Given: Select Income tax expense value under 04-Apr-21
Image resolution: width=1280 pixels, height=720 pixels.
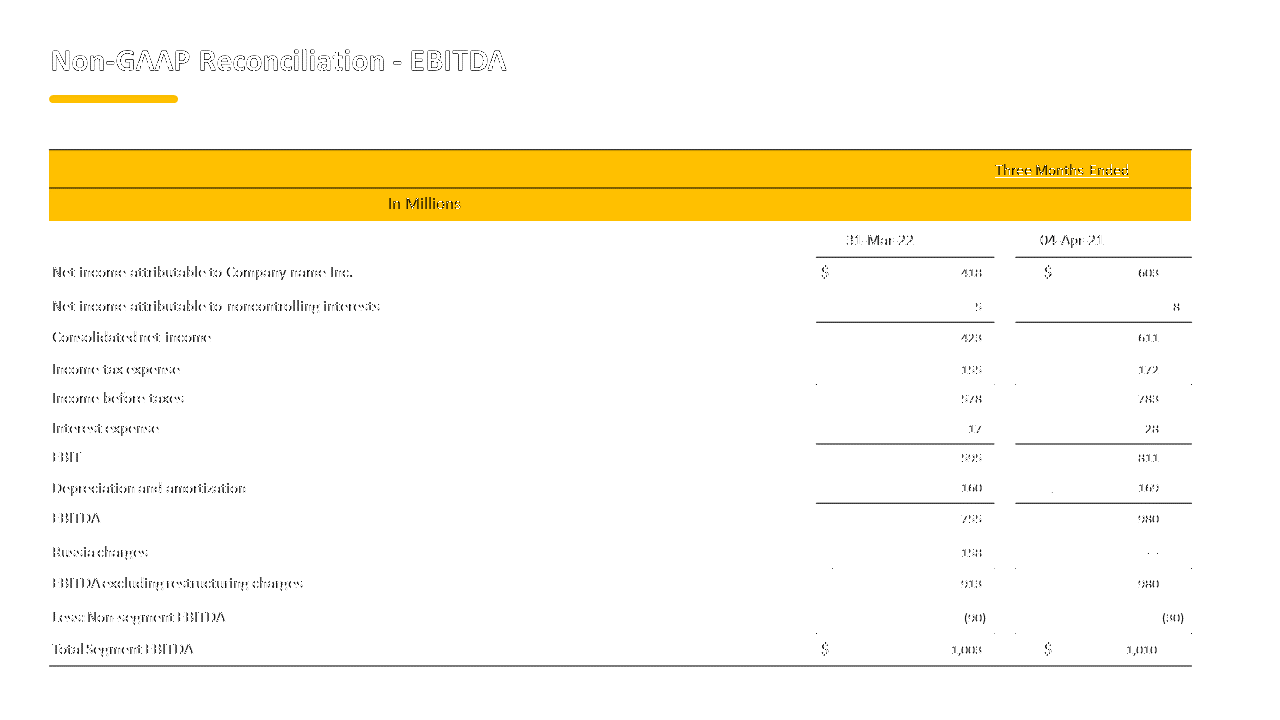Looking at the screenshot, I should [x=1148, y=370].
